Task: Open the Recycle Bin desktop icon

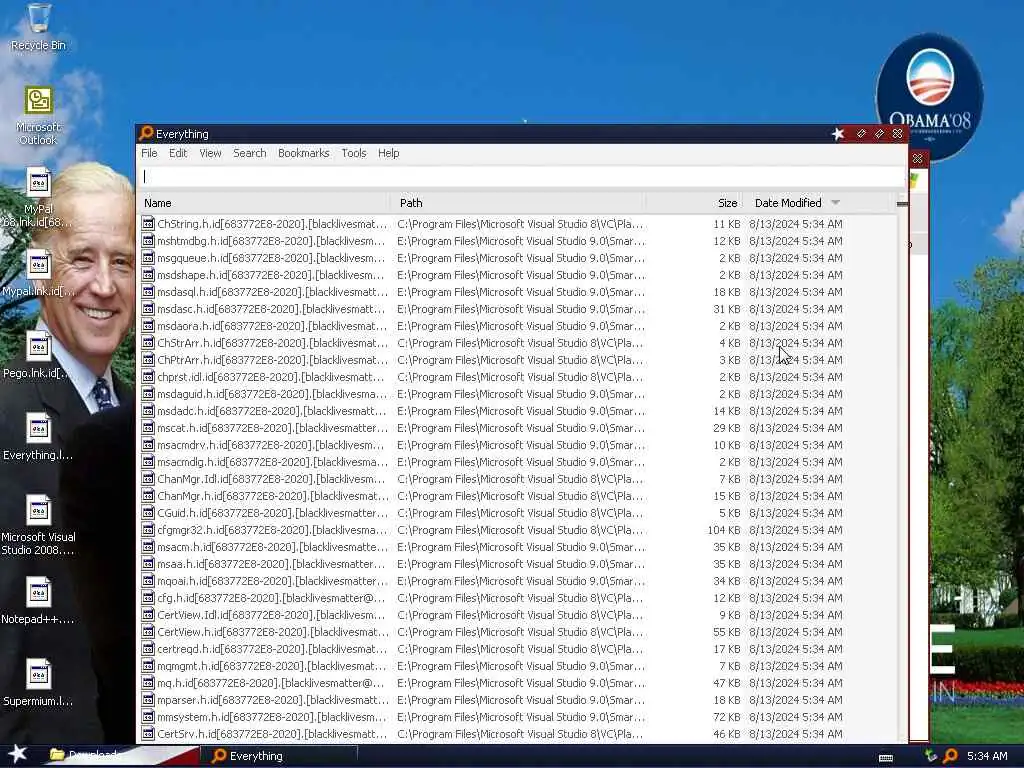Action: (x=38, y=27)
